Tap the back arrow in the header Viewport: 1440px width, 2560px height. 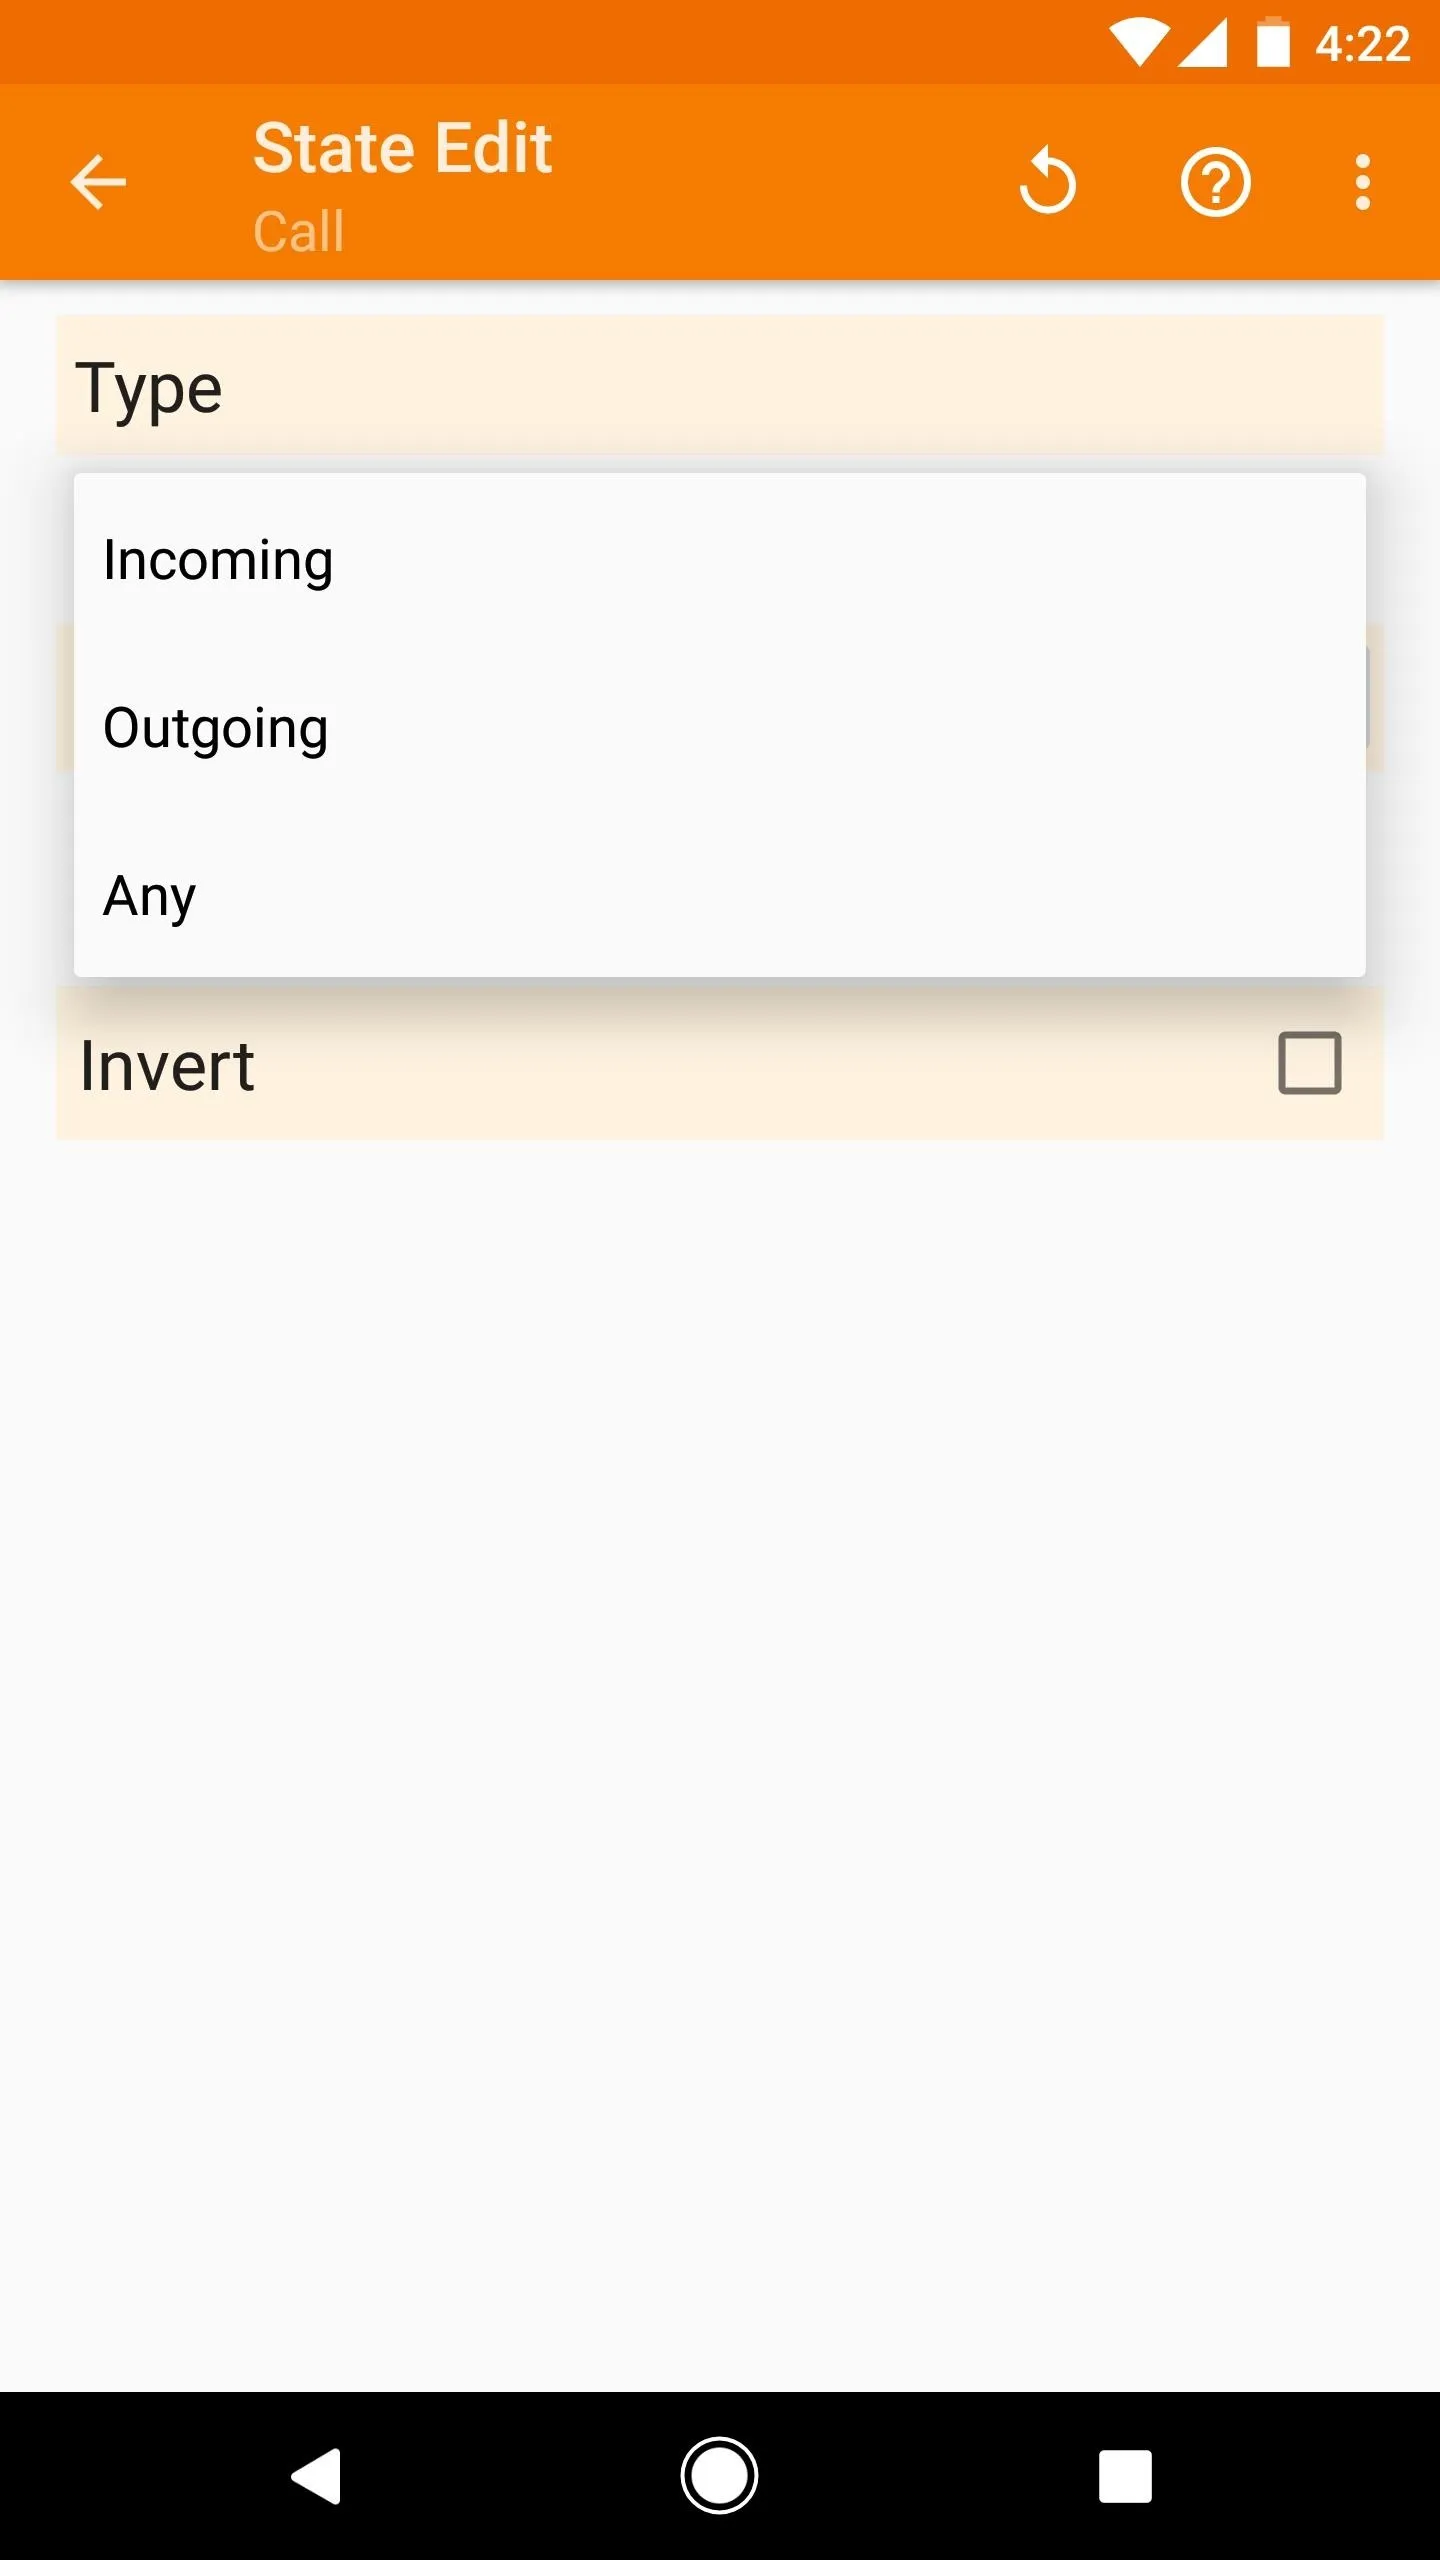[x=98, y=182]
